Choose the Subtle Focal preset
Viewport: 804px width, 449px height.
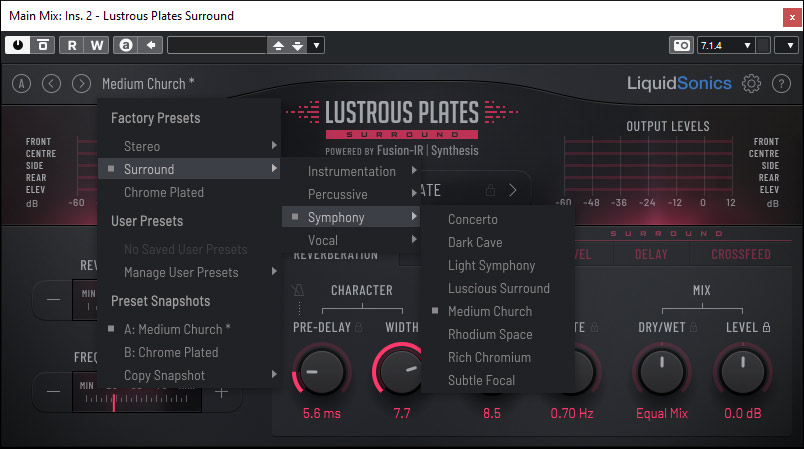497,380
